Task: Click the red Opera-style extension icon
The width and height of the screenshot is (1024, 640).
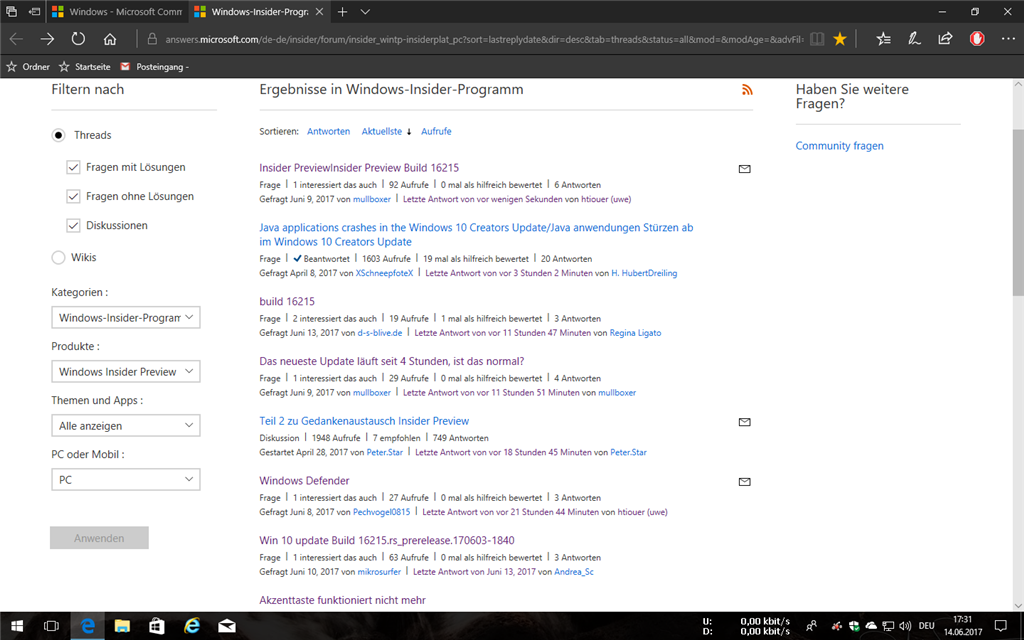Action: [977, 39]
